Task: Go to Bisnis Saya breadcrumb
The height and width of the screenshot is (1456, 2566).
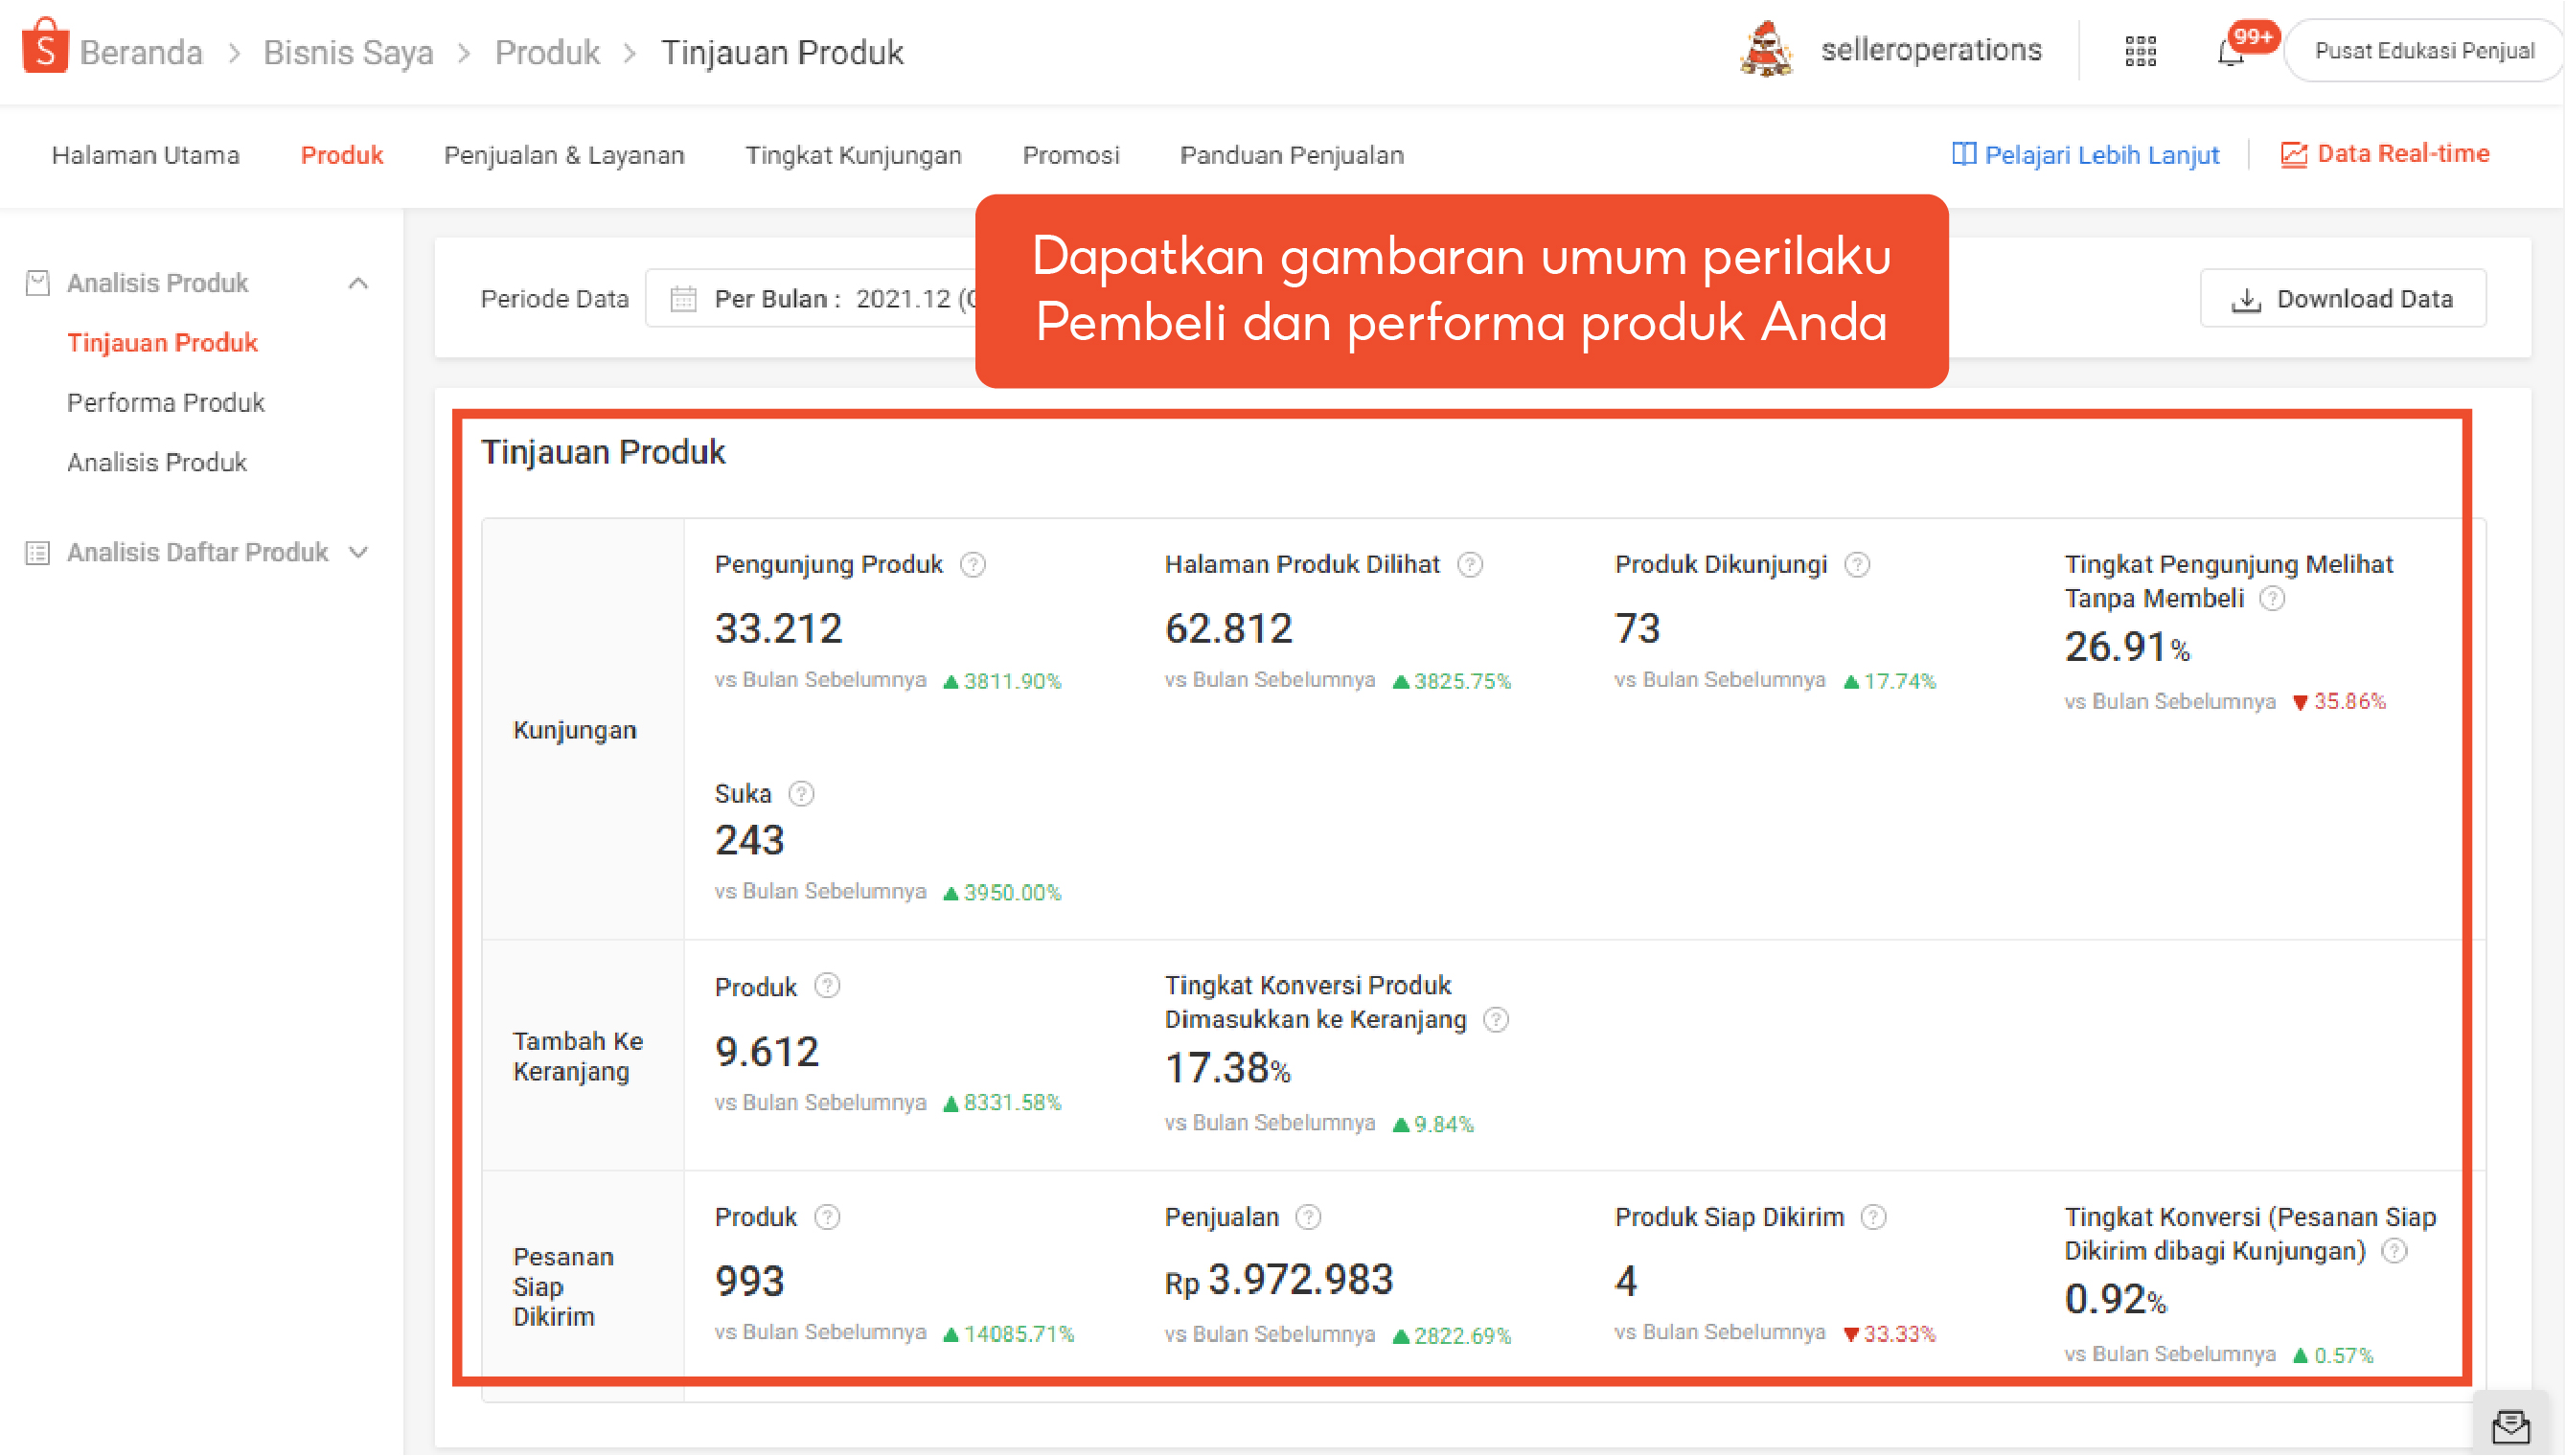Action: point(348,52)
